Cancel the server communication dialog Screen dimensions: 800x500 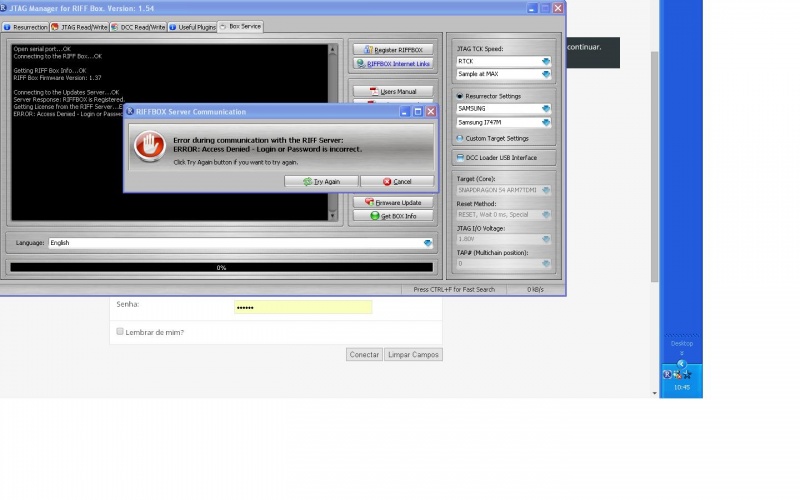(x=397, y=181)
